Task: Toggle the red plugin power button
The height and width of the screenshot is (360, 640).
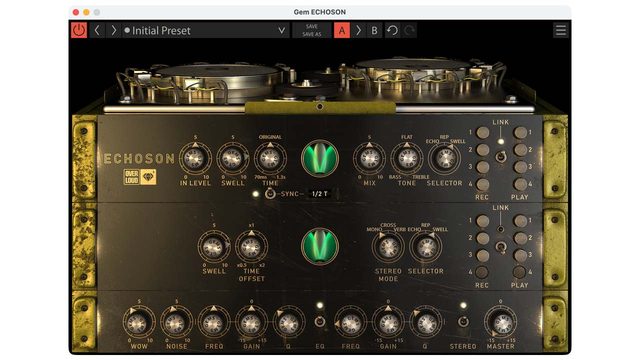Action: tap(79, 30)
